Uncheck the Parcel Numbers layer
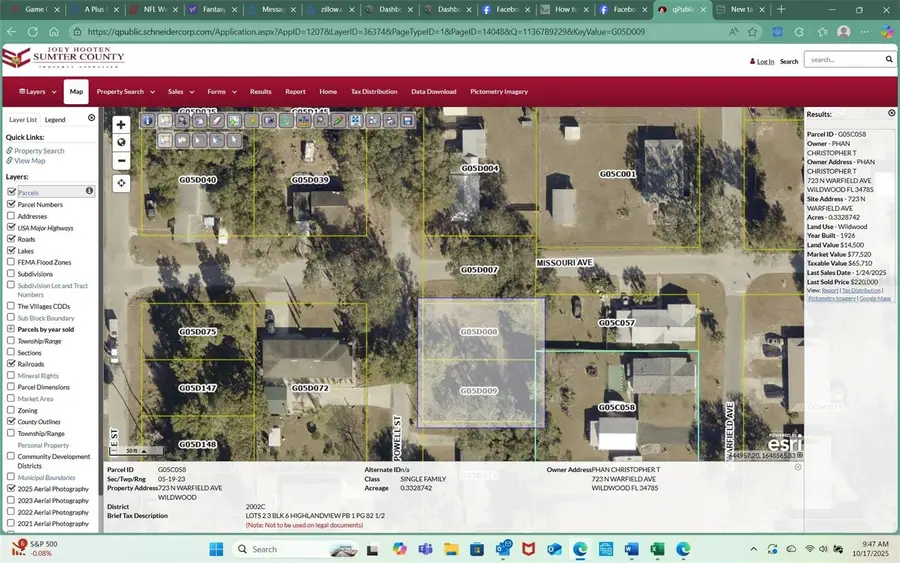 [11, 204]
